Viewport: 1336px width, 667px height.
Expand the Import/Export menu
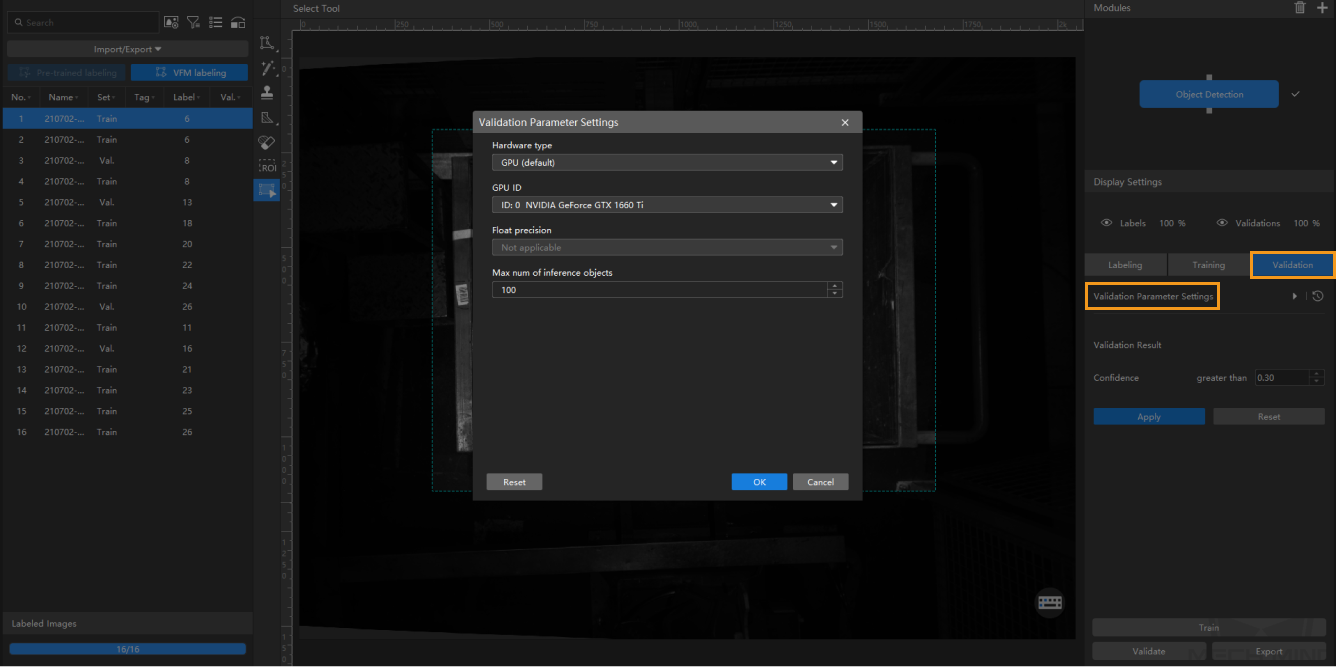[x=127, y=49]
